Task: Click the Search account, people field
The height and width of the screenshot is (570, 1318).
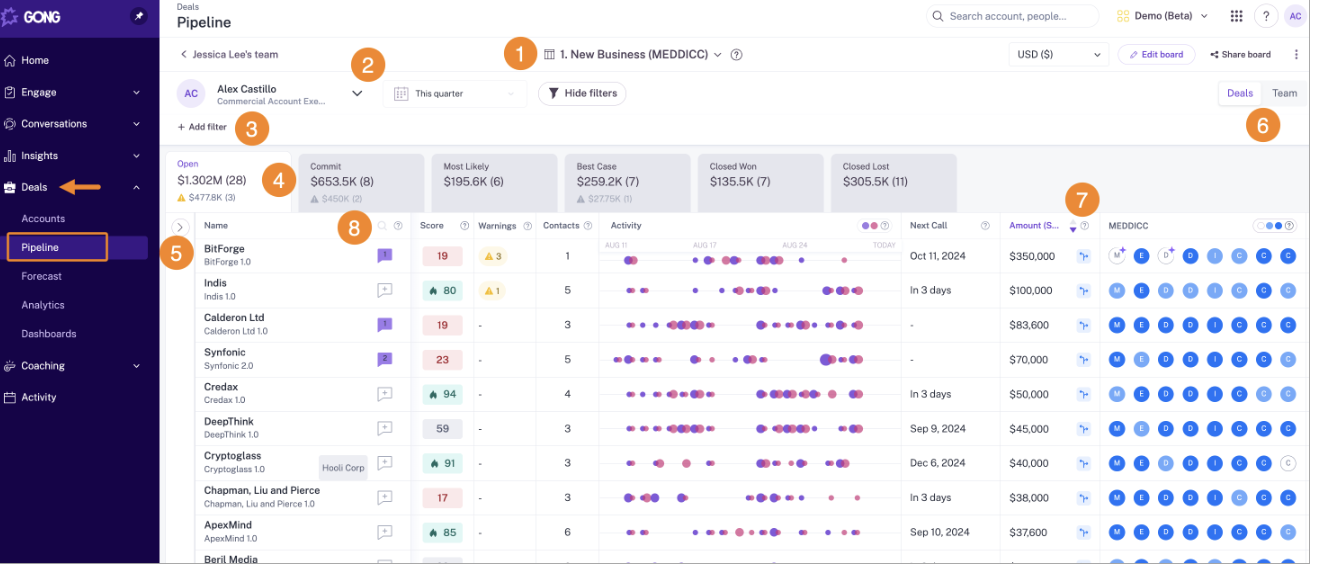Action: tap(1014, 16)
